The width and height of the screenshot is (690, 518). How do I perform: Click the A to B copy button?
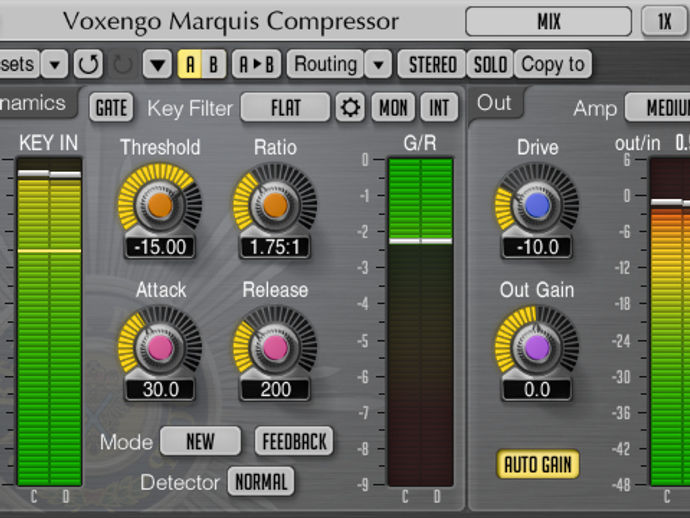tap(257, 64)
